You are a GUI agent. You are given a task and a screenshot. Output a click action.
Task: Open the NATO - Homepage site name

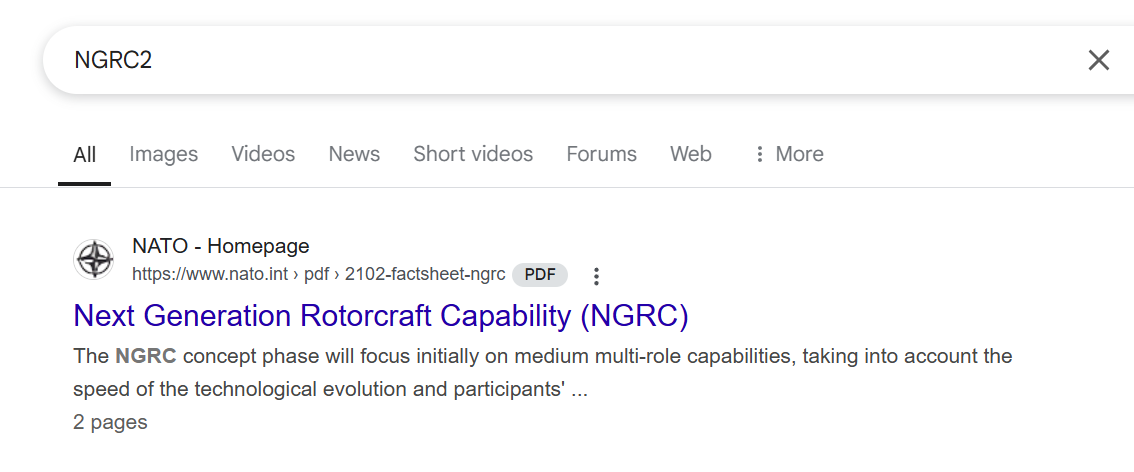coord(221,246)
